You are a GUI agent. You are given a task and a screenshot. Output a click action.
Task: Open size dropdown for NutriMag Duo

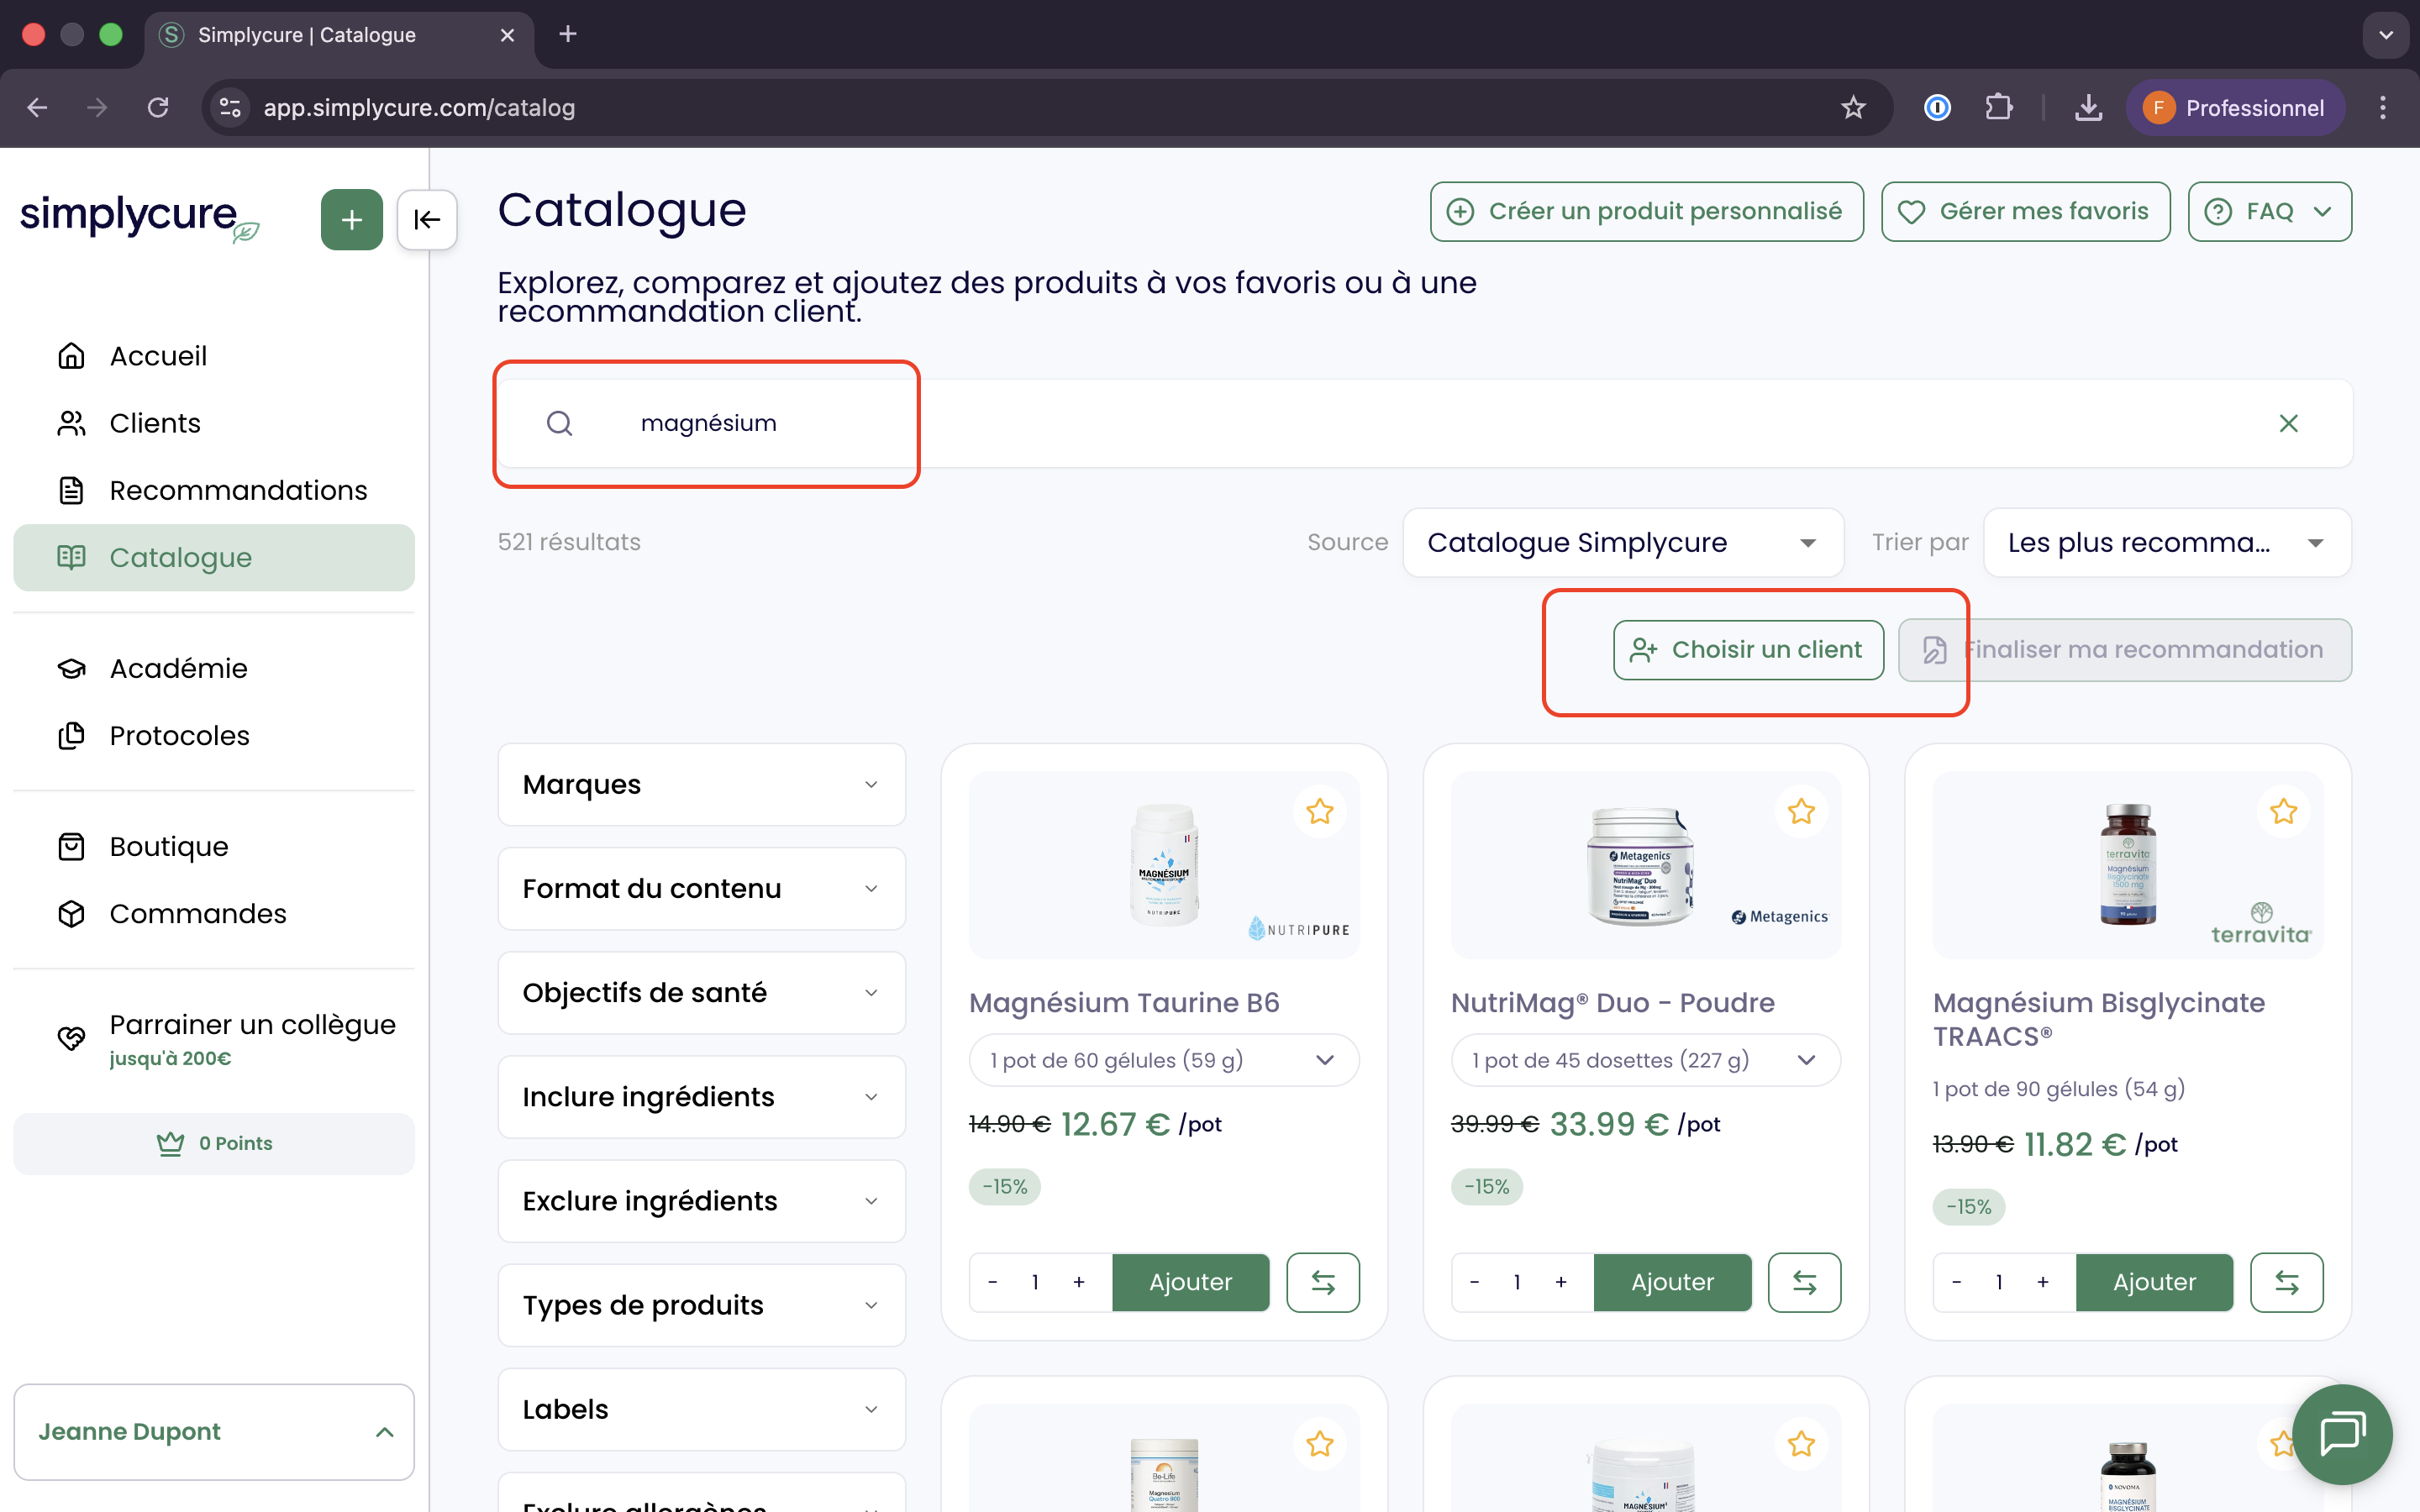point(1645,1060)
